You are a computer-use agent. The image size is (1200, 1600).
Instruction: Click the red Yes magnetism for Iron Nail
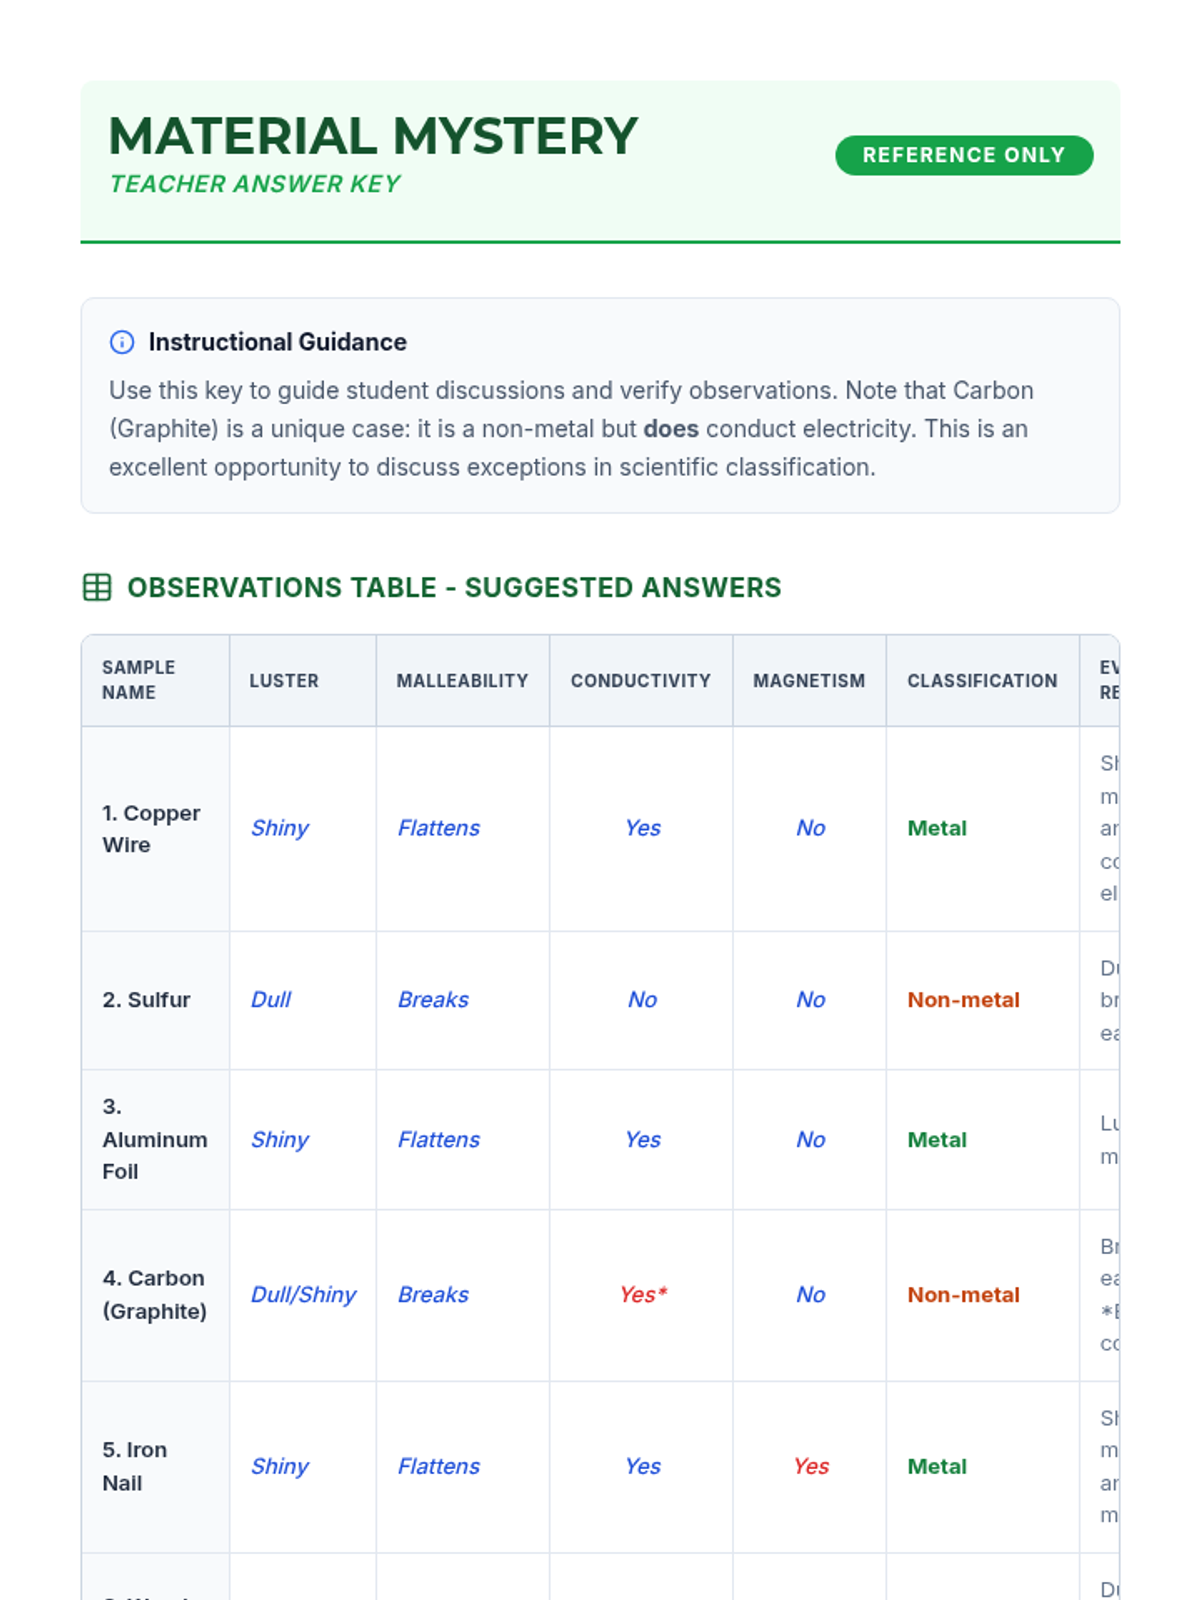coord(811,1466)
